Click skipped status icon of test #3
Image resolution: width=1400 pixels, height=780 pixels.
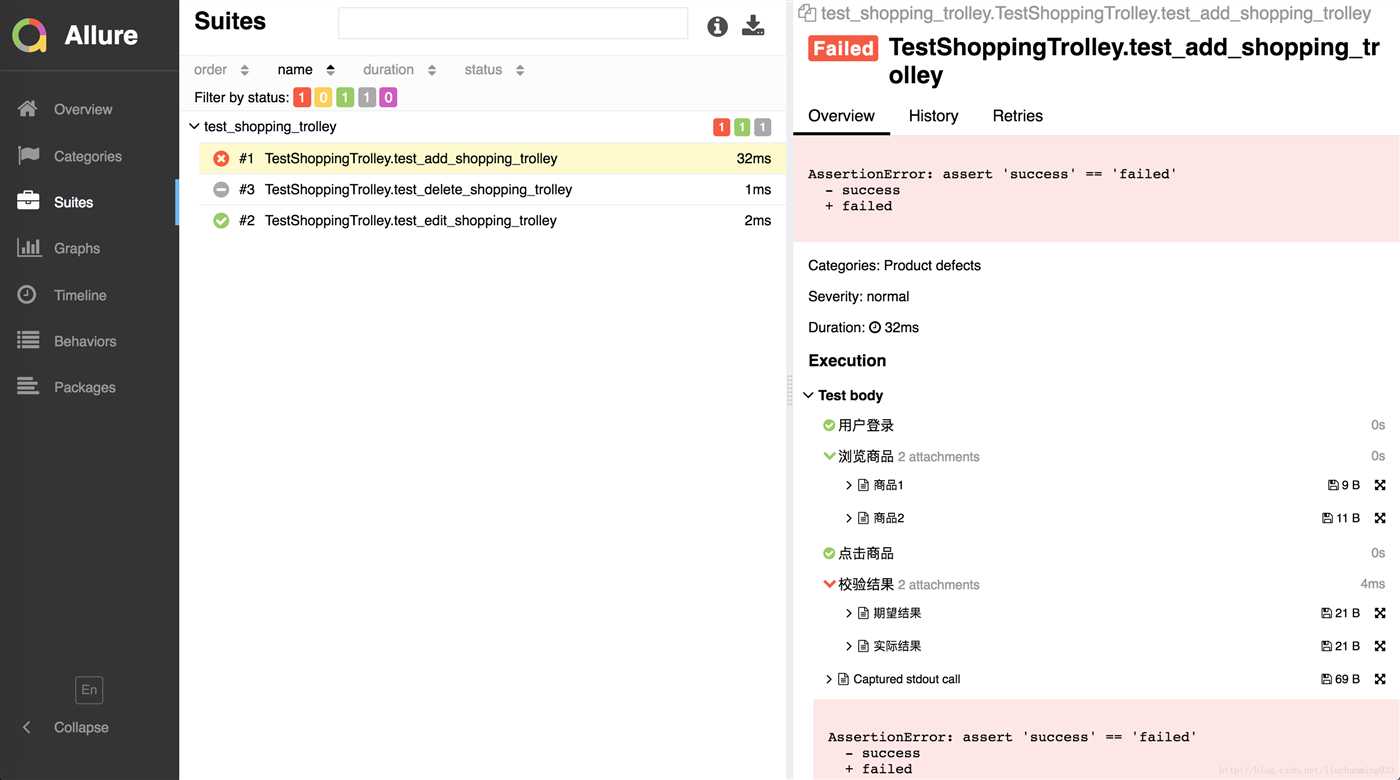[x=221, y=189]
